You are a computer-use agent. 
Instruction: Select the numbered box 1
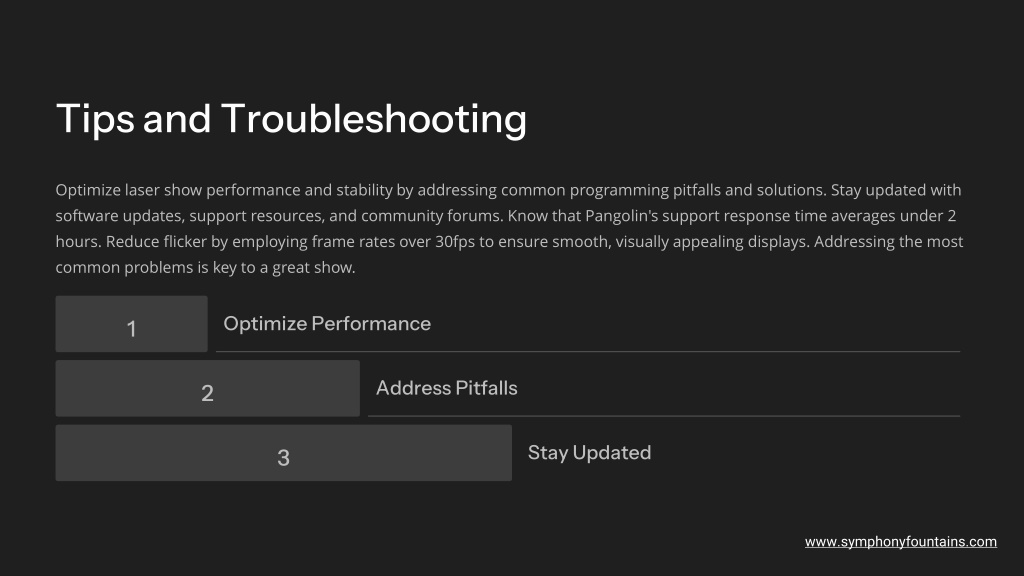pos(131,324)
